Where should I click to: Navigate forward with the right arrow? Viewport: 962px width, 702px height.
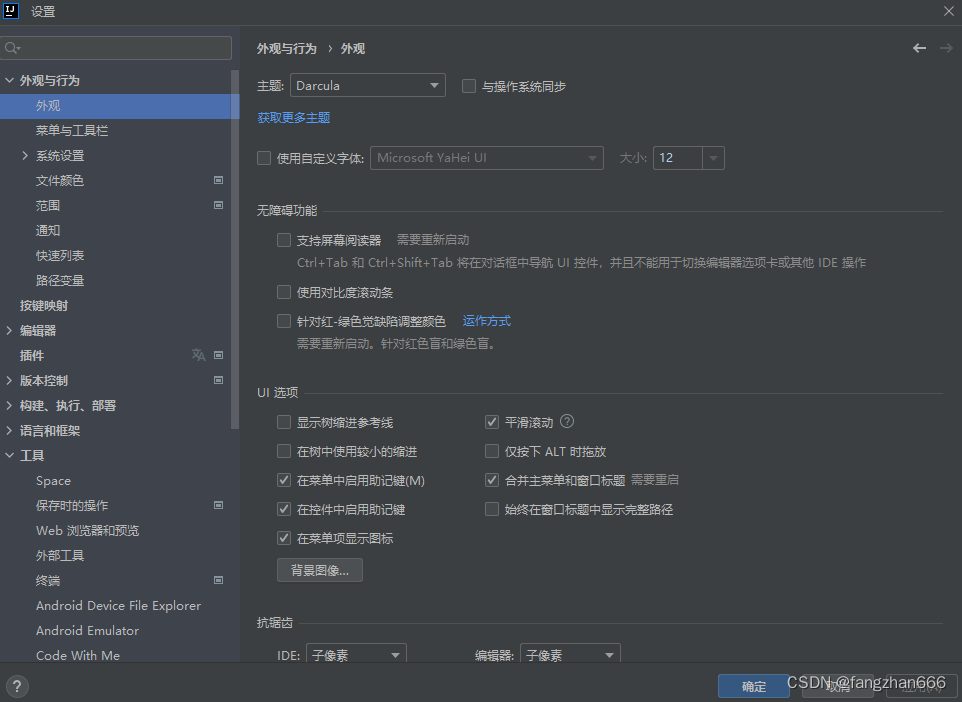point(946,48)
